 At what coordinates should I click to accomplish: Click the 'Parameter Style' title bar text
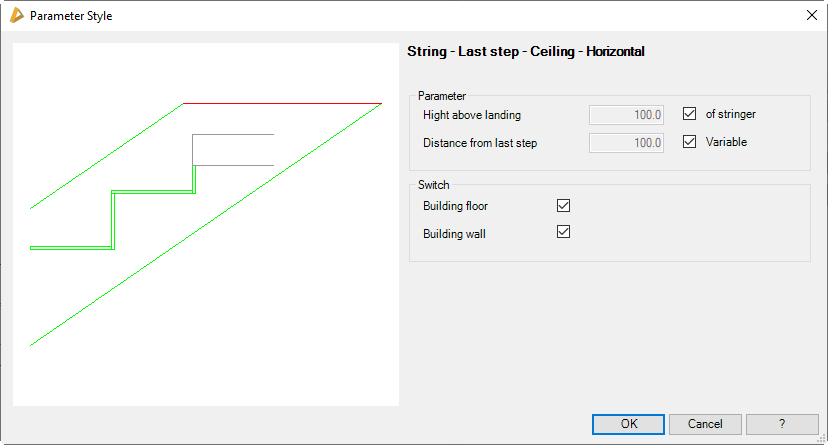pyautogui.click(x=71, y=16)
